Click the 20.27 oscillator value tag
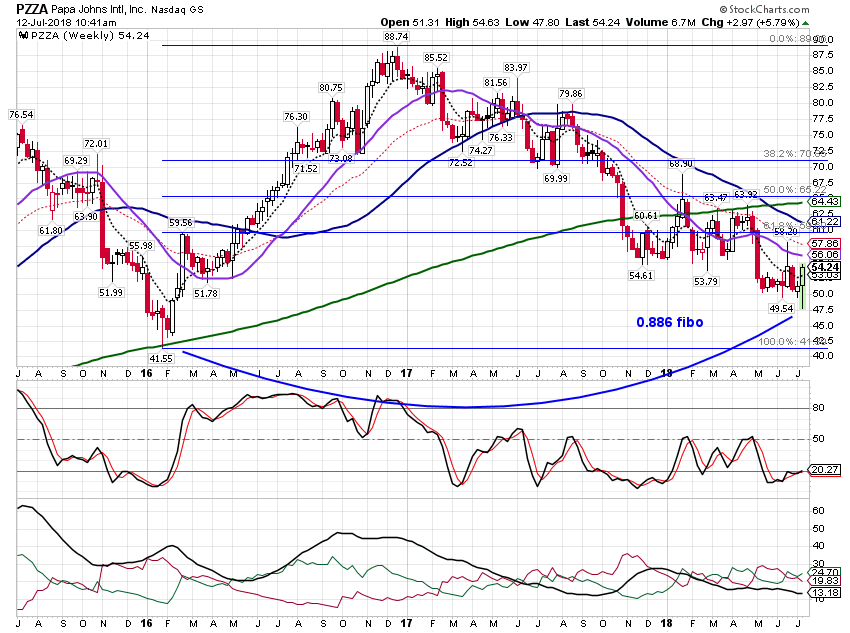This screenshot has width=850, height=633. coord(825,470)
